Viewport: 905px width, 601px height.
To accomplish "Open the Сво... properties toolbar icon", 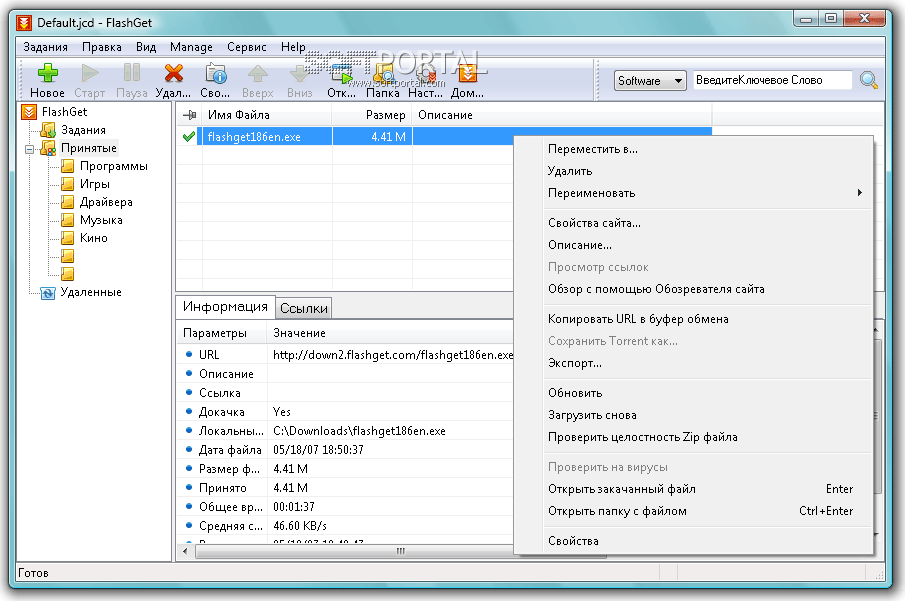I will (x=215, y=73).
